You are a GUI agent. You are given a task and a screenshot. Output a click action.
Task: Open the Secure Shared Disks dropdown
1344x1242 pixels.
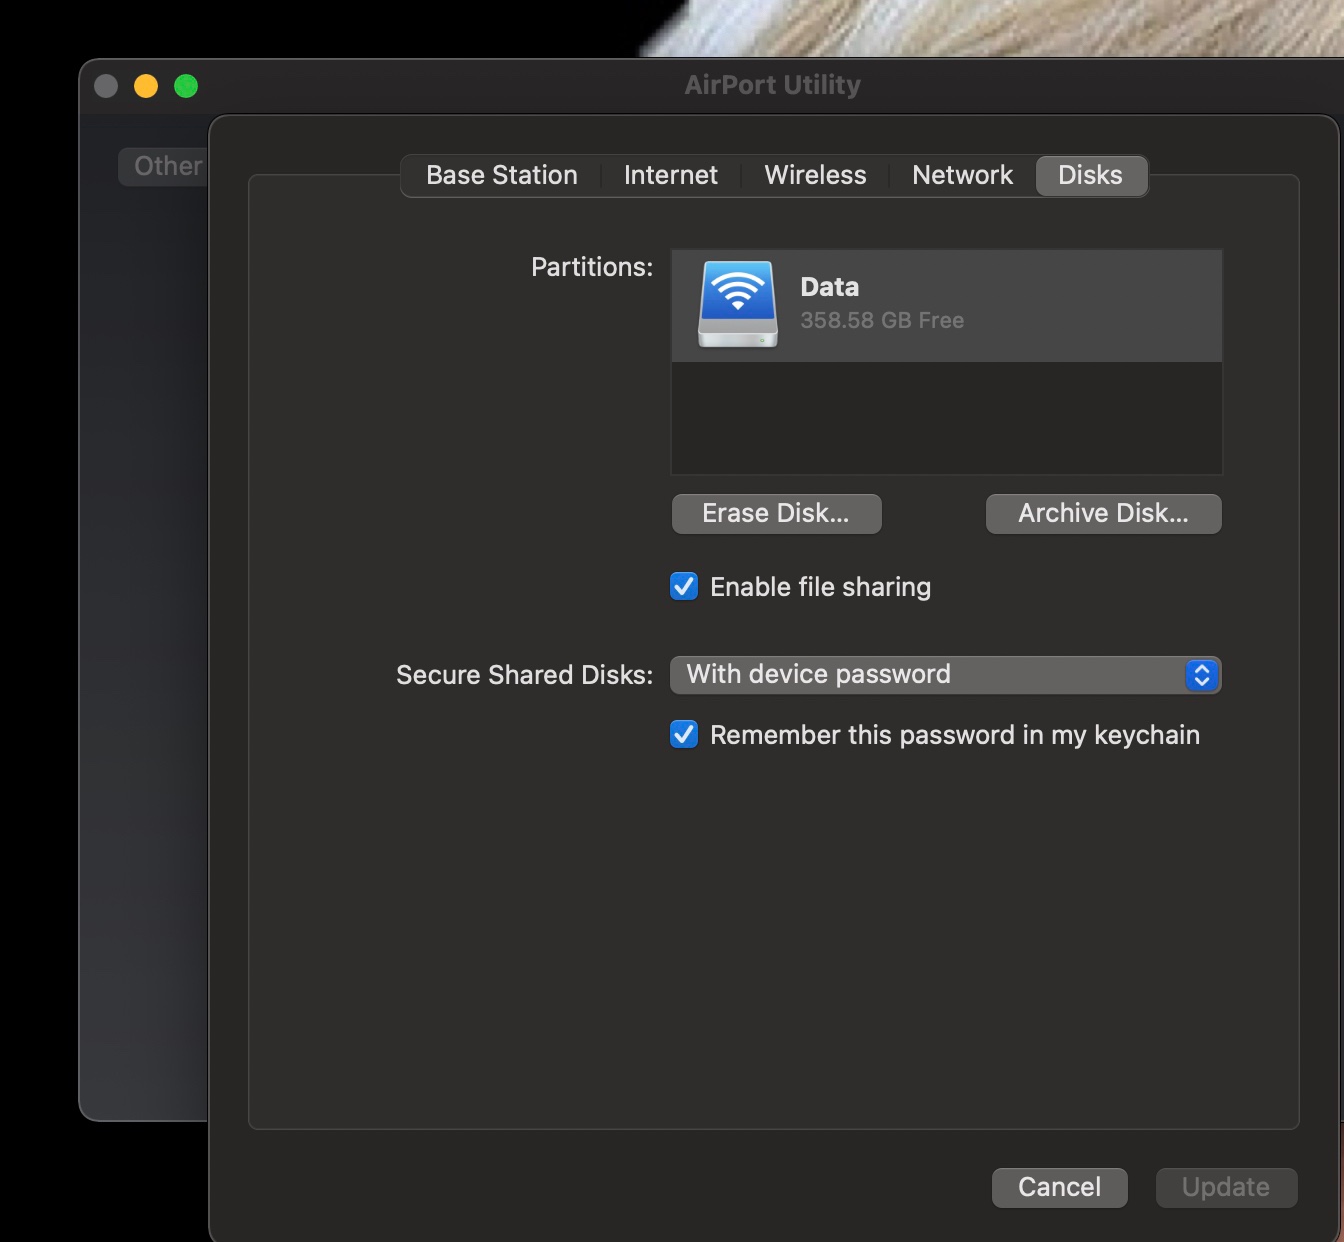click(x=945, y=674)
